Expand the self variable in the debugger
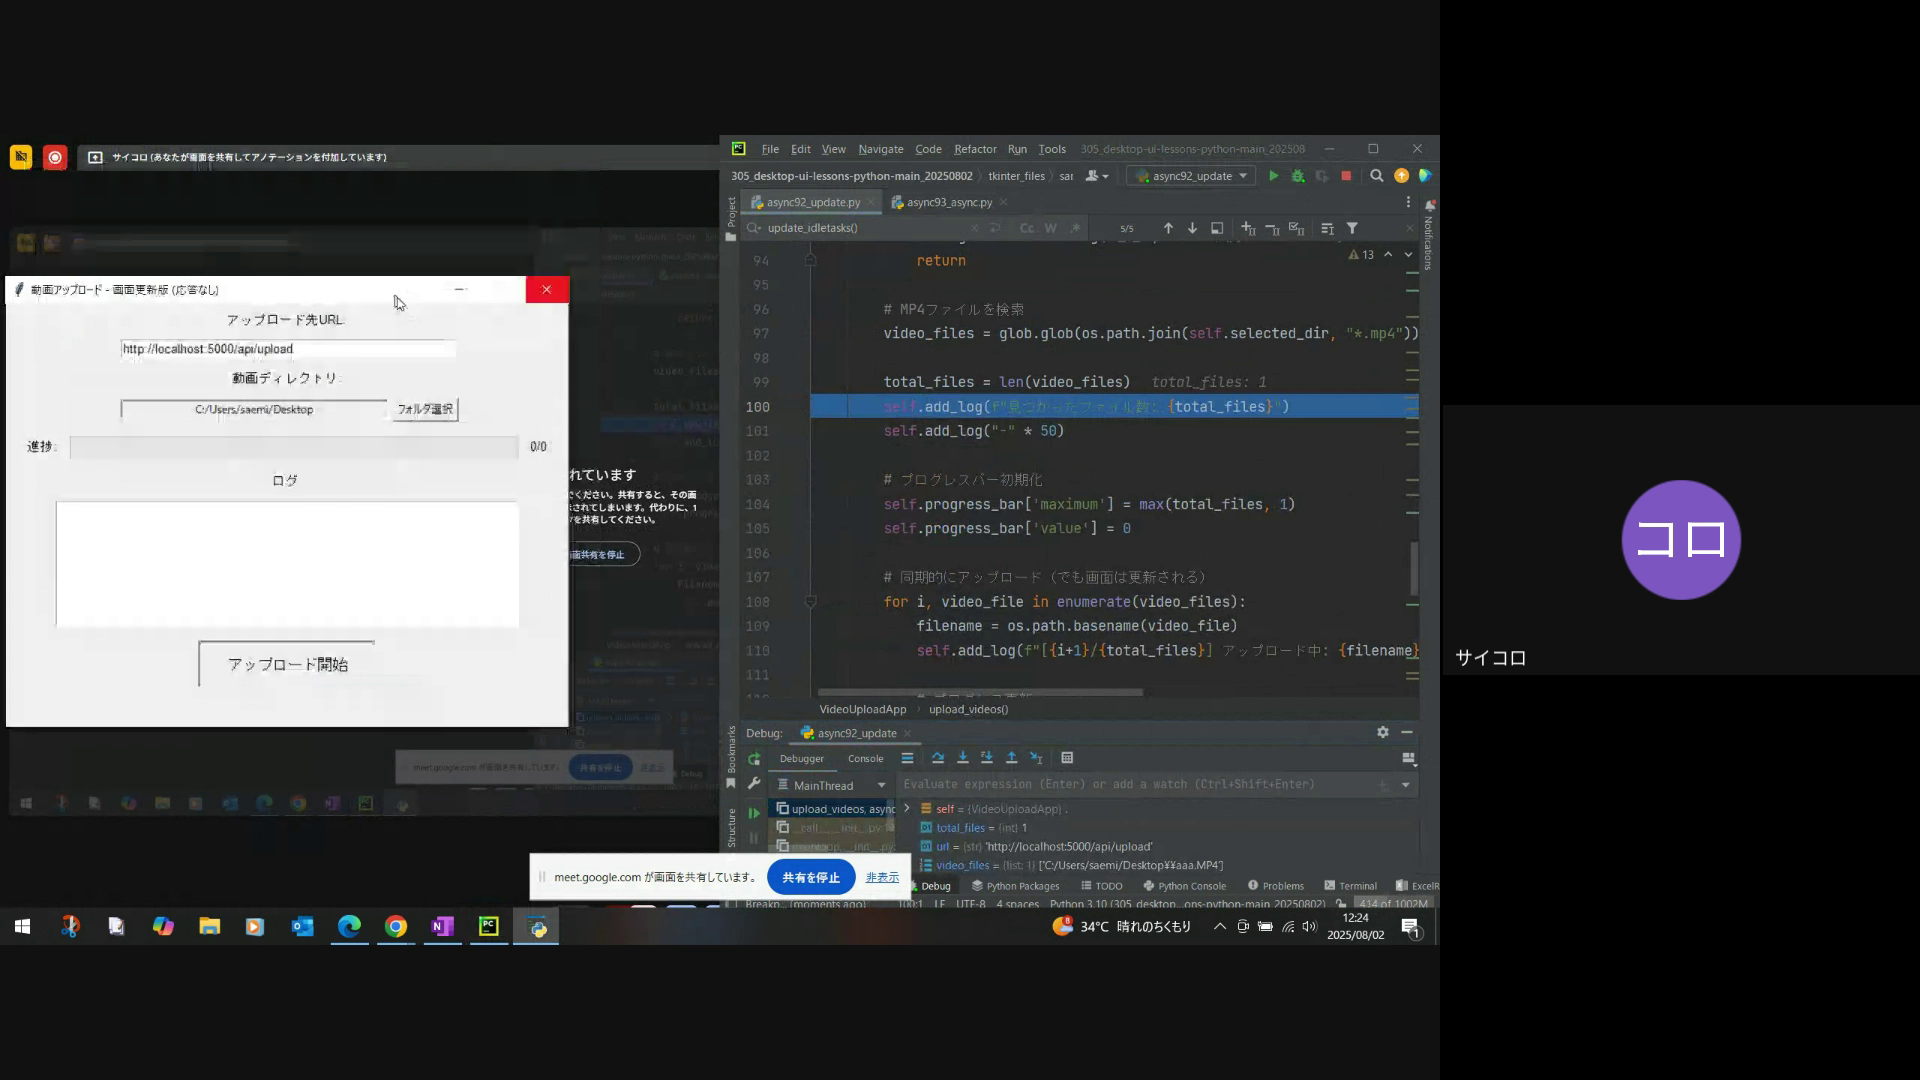 click(x=907, y=809)
